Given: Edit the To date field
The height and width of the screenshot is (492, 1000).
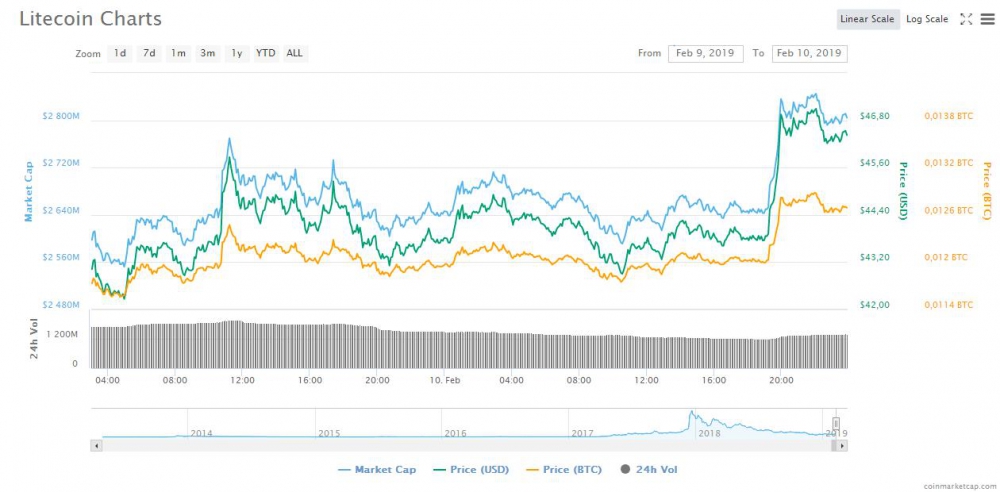Looking at the screenshot, I should [809, 54].
